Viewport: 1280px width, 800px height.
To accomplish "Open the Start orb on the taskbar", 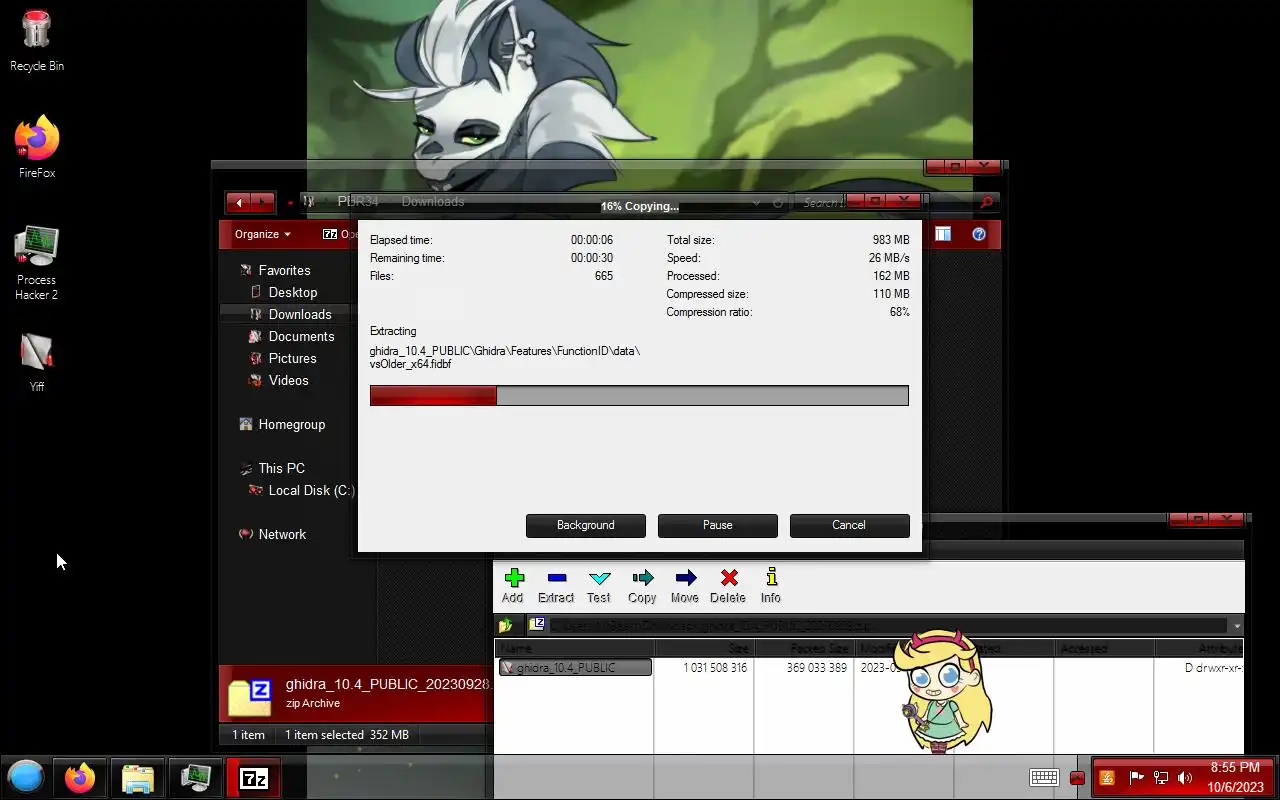I will click(x=26, y=777).
